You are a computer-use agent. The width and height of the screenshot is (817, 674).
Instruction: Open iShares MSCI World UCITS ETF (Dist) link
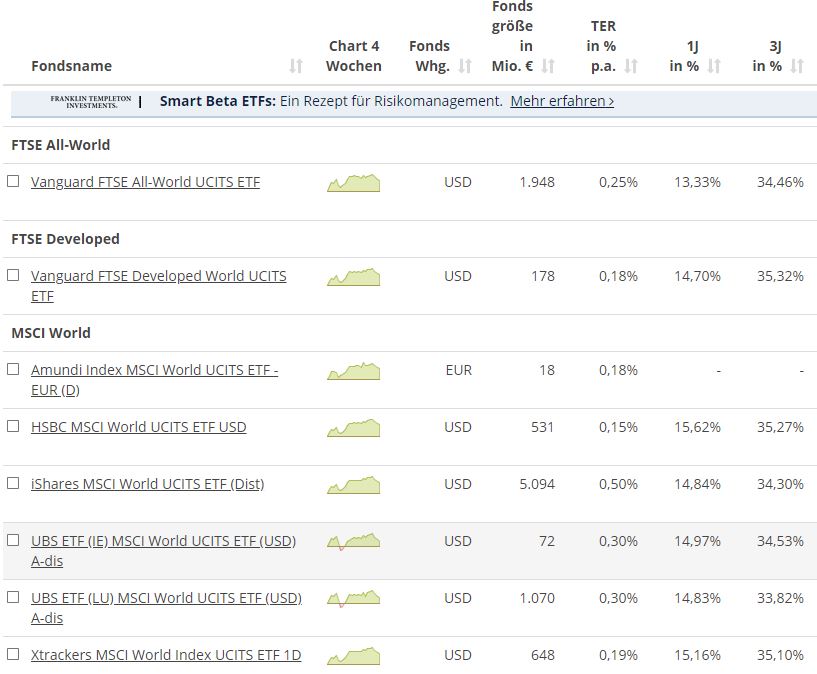pyautogui.click(x=147, y=484)
